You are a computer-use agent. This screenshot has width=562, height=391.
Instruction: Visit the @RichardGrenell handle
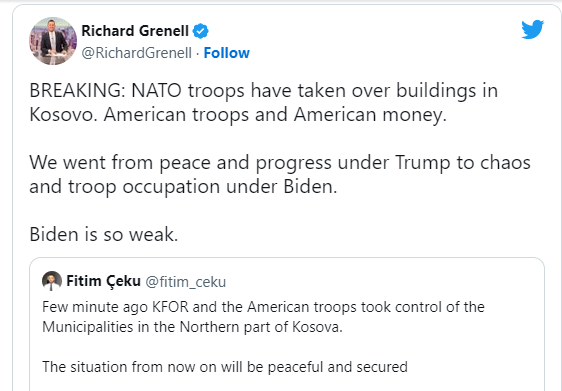(137, 53)
